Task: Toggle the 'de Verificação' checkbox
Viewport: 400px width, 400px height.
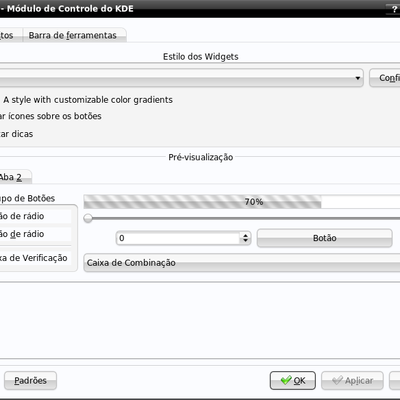Action: click(x=34, y=258)
